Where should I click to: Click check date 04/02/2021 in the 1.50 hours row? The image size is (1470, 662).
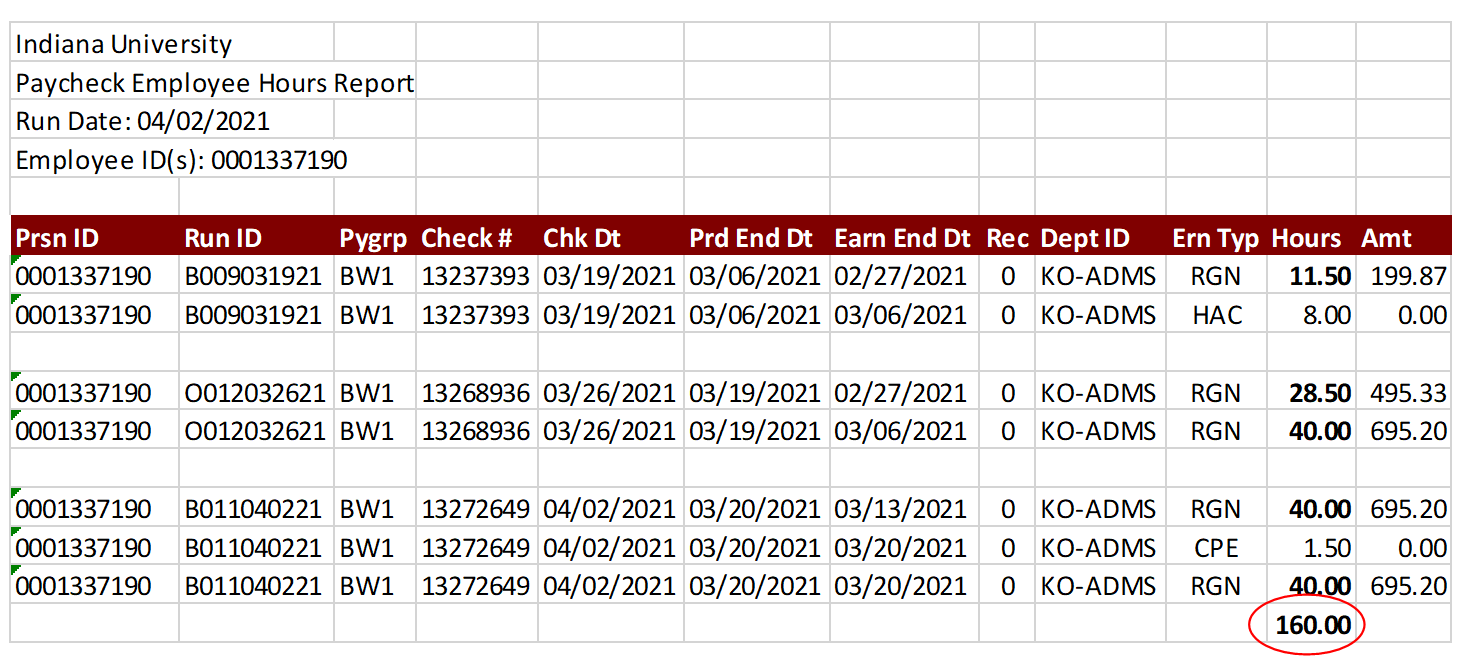[609, 548]
